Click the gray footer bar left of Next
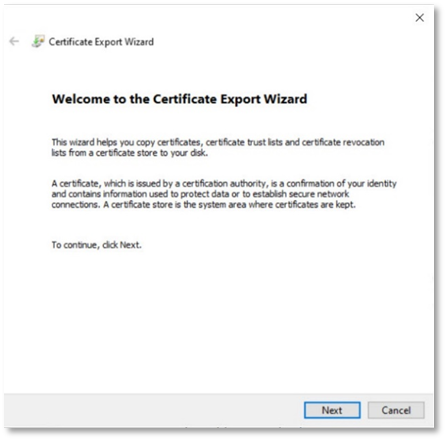This screenshot has width=446, height=440. click(x=153, y=410)
